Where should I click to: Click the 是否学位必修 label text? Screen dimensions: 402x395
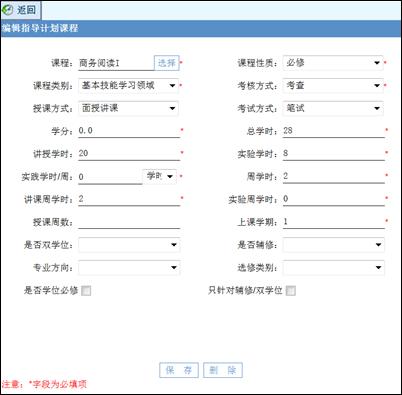tap(51, 291)
